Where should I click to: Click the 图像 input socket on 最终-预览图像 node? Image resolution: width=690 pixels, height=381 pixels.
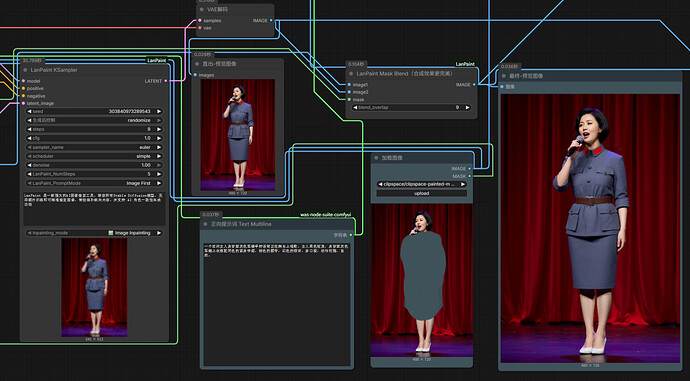[502, 87]
